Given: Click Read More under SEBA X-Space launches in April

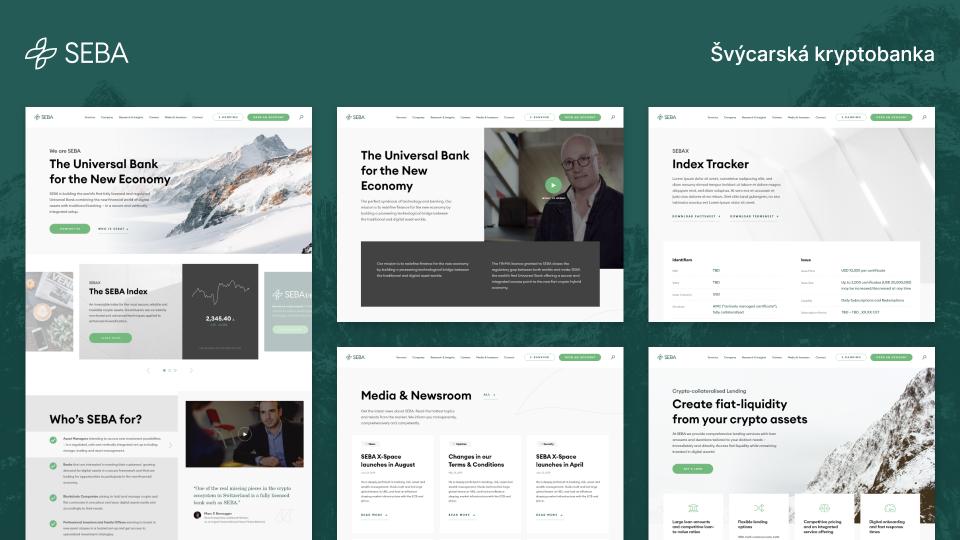Looking at the screenshot, I should (x=549, y=515).
